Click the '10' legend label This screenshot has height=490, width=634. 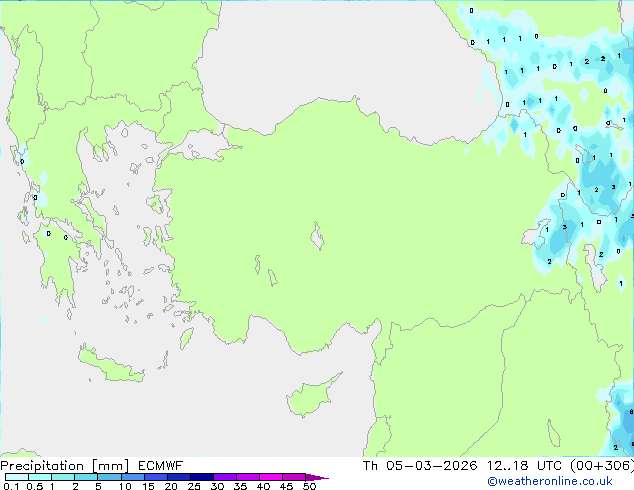(125, 486)
